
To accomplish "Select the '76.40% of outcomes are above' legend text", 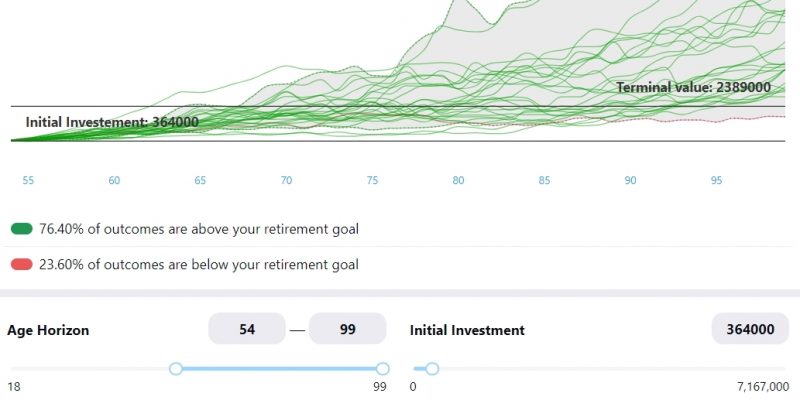I will [x=199, y=229].
